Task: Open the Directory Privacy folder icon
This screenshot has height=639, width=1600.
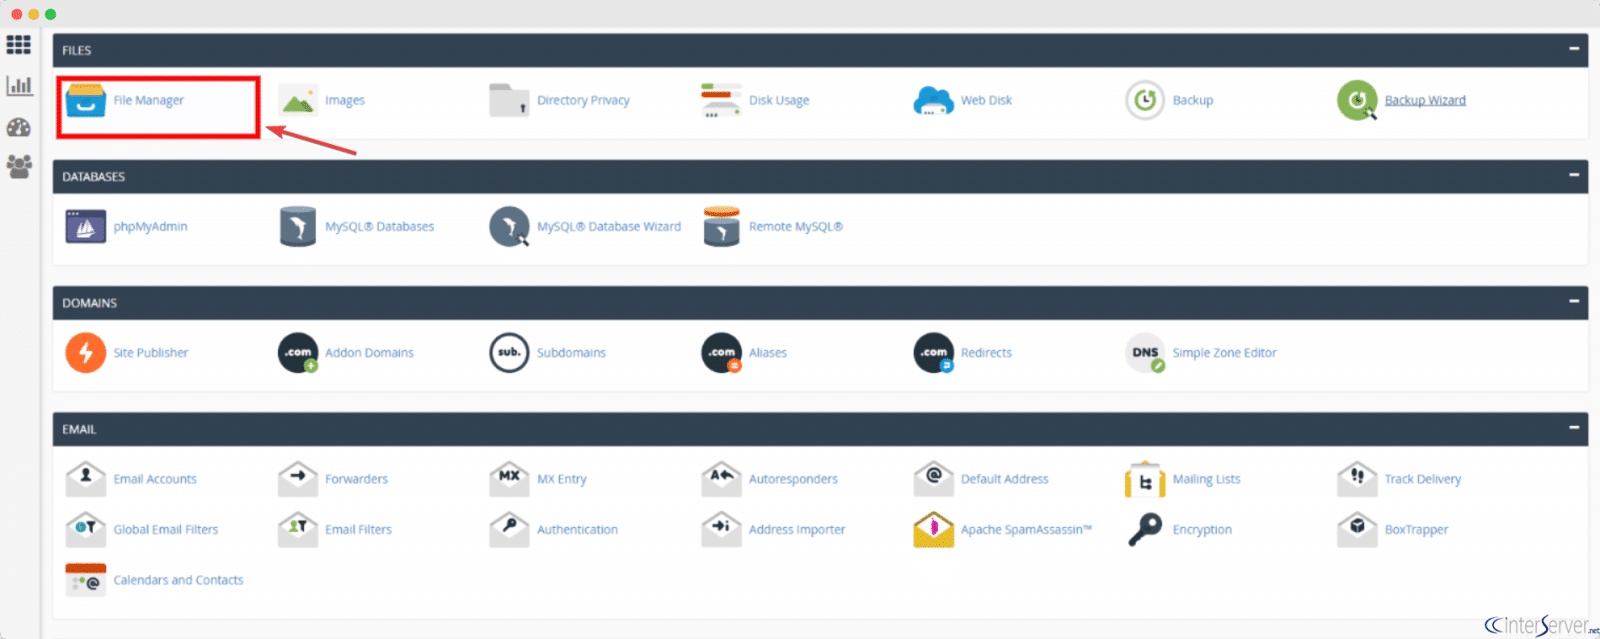Action: tap(509, 100)
